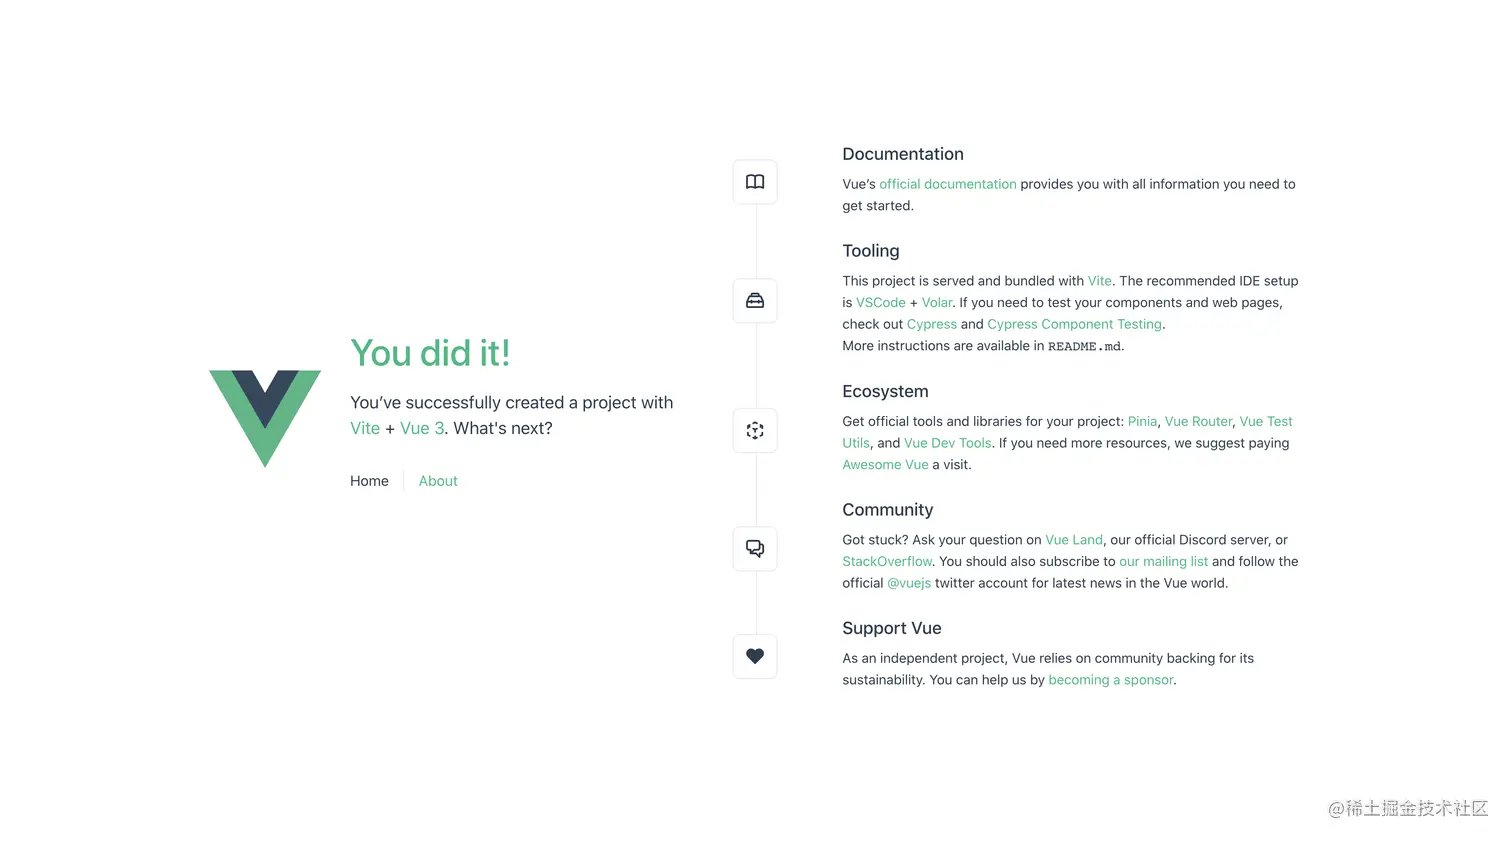The image size is (1512, 842).
Task: Click the green Vue logo
Action: [265, 418]
